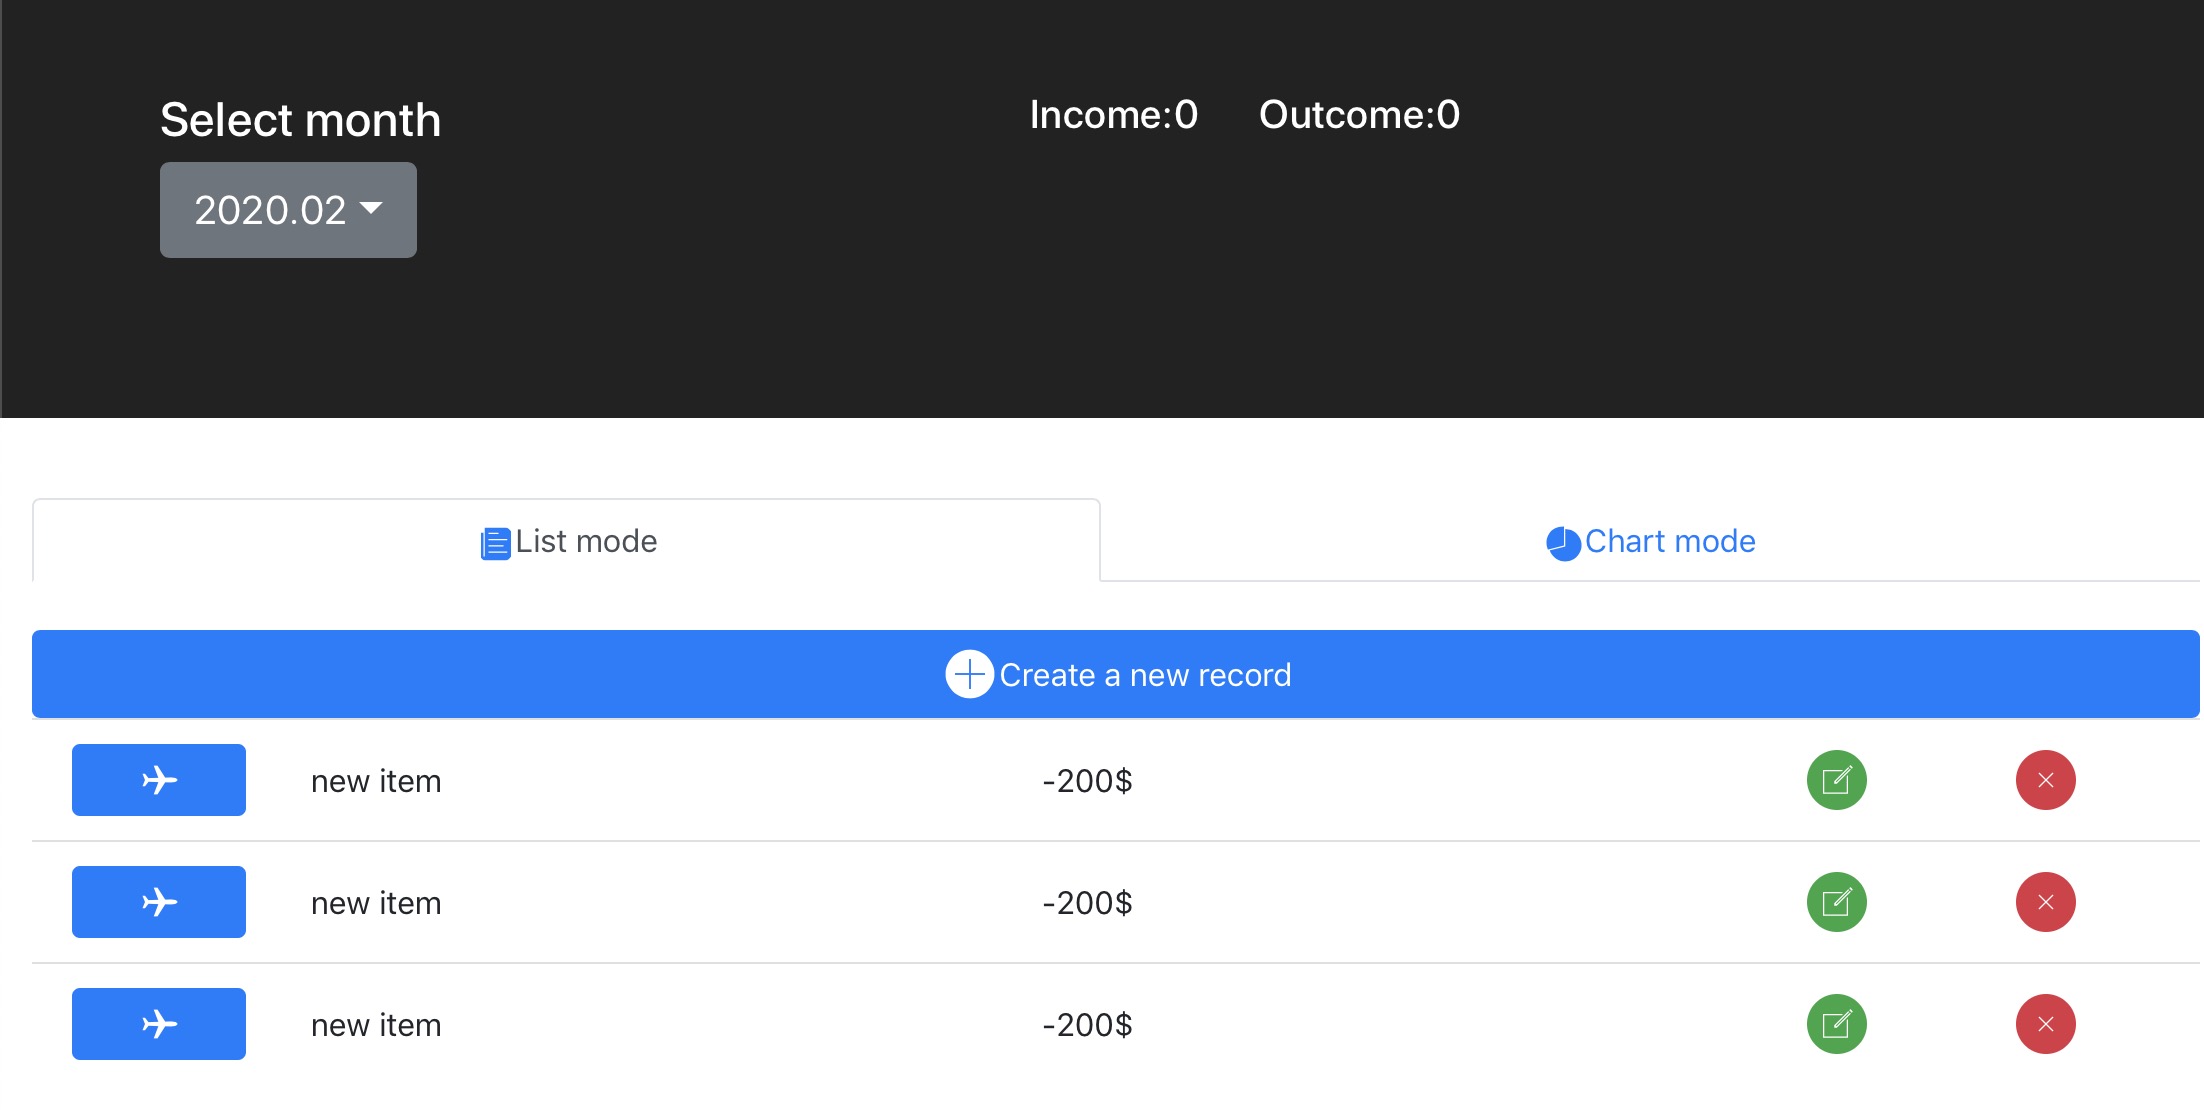Click the green edit icon for second item
The width and height of the screenshot is (2204, 1110).
tap(1837, 900)
